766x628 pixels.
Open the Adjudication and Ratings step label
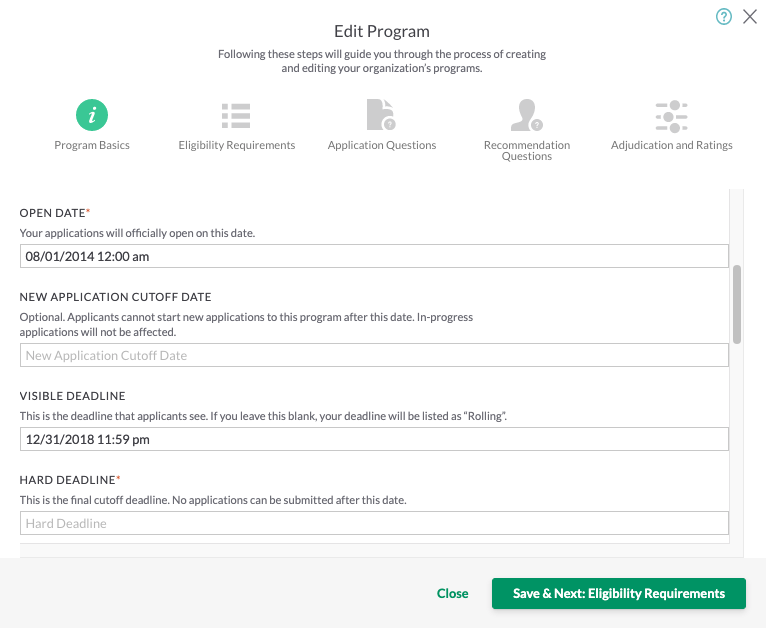(672, 145)
